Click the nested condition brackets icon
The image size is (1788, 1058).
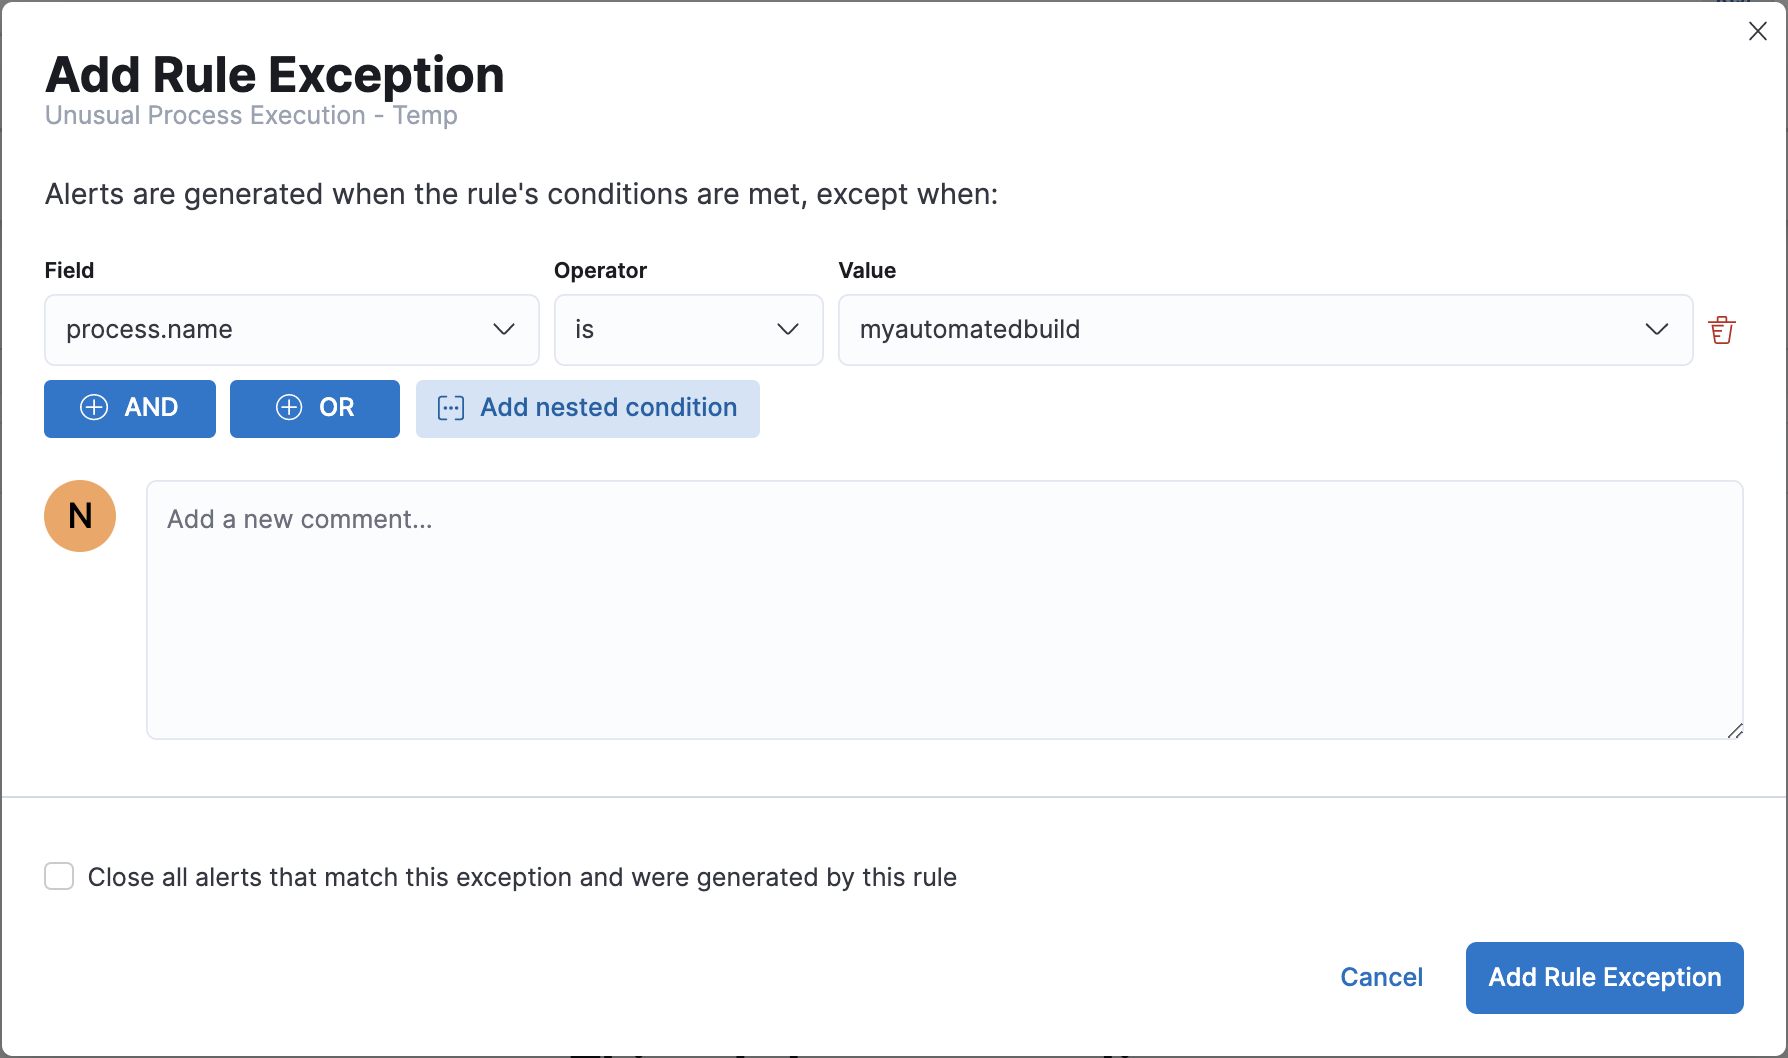tap(453, 407)
